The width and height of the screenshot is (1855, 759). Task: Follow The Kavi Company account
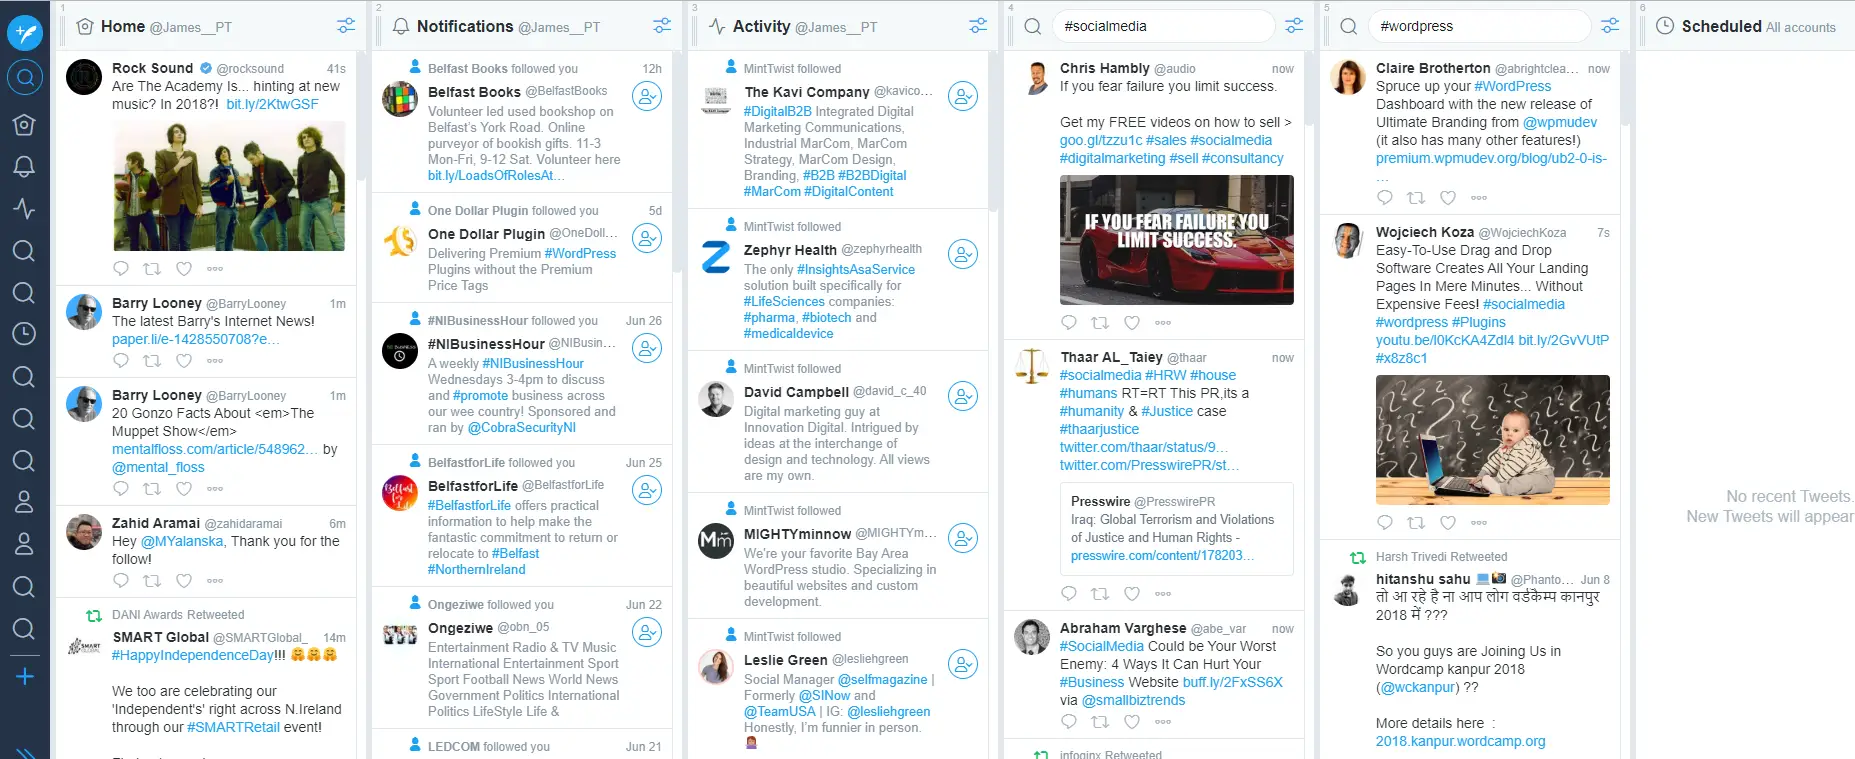[963, 96]
